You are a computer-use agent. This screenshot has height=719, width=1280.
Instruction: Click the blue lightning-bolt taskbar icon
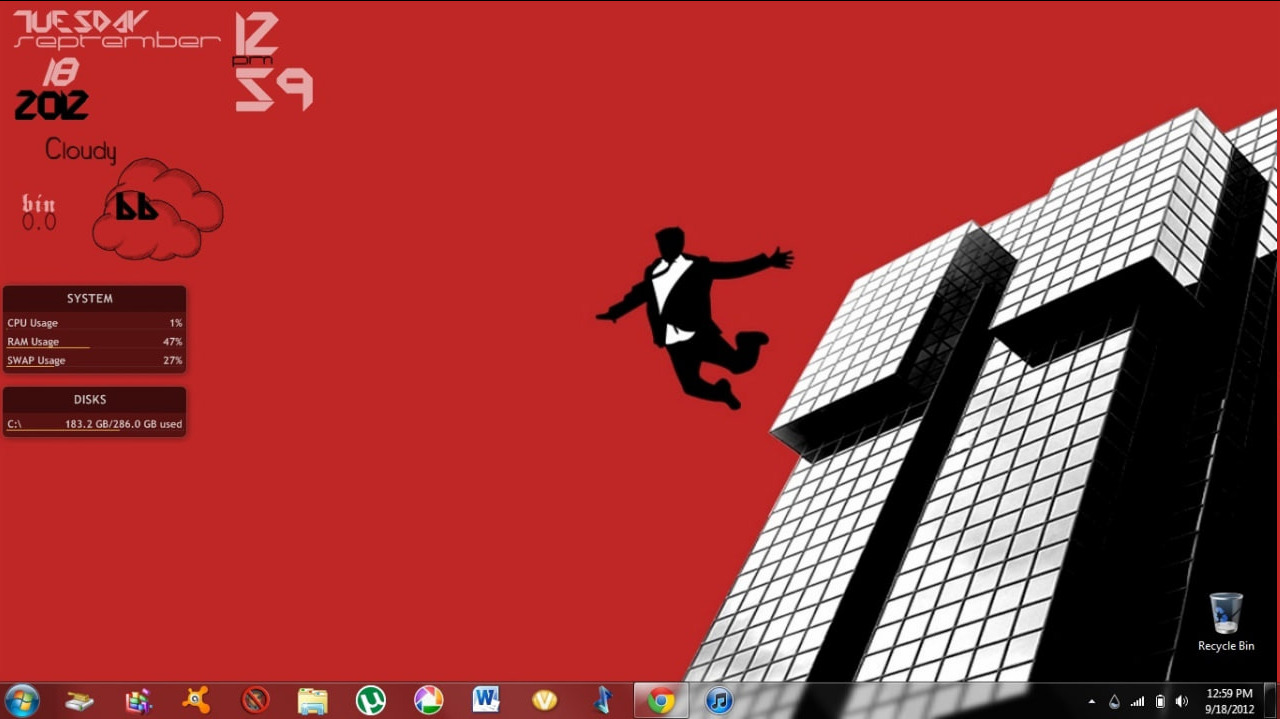602,700
